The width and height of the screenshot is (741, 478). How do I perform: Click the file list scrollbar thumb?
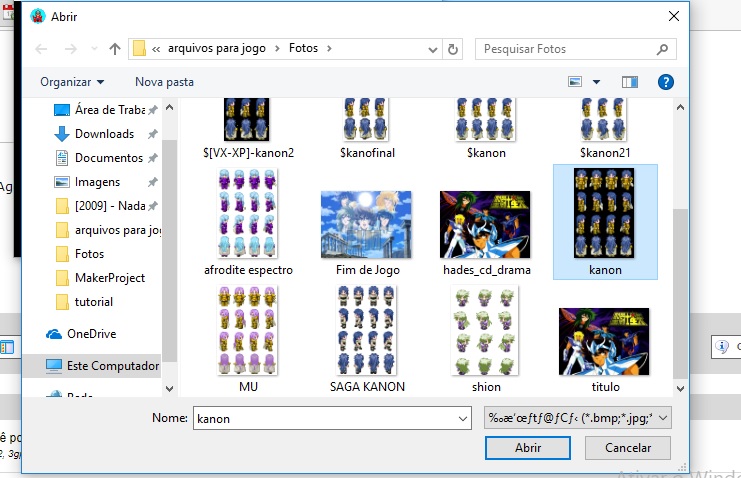(x=680, y=293)
